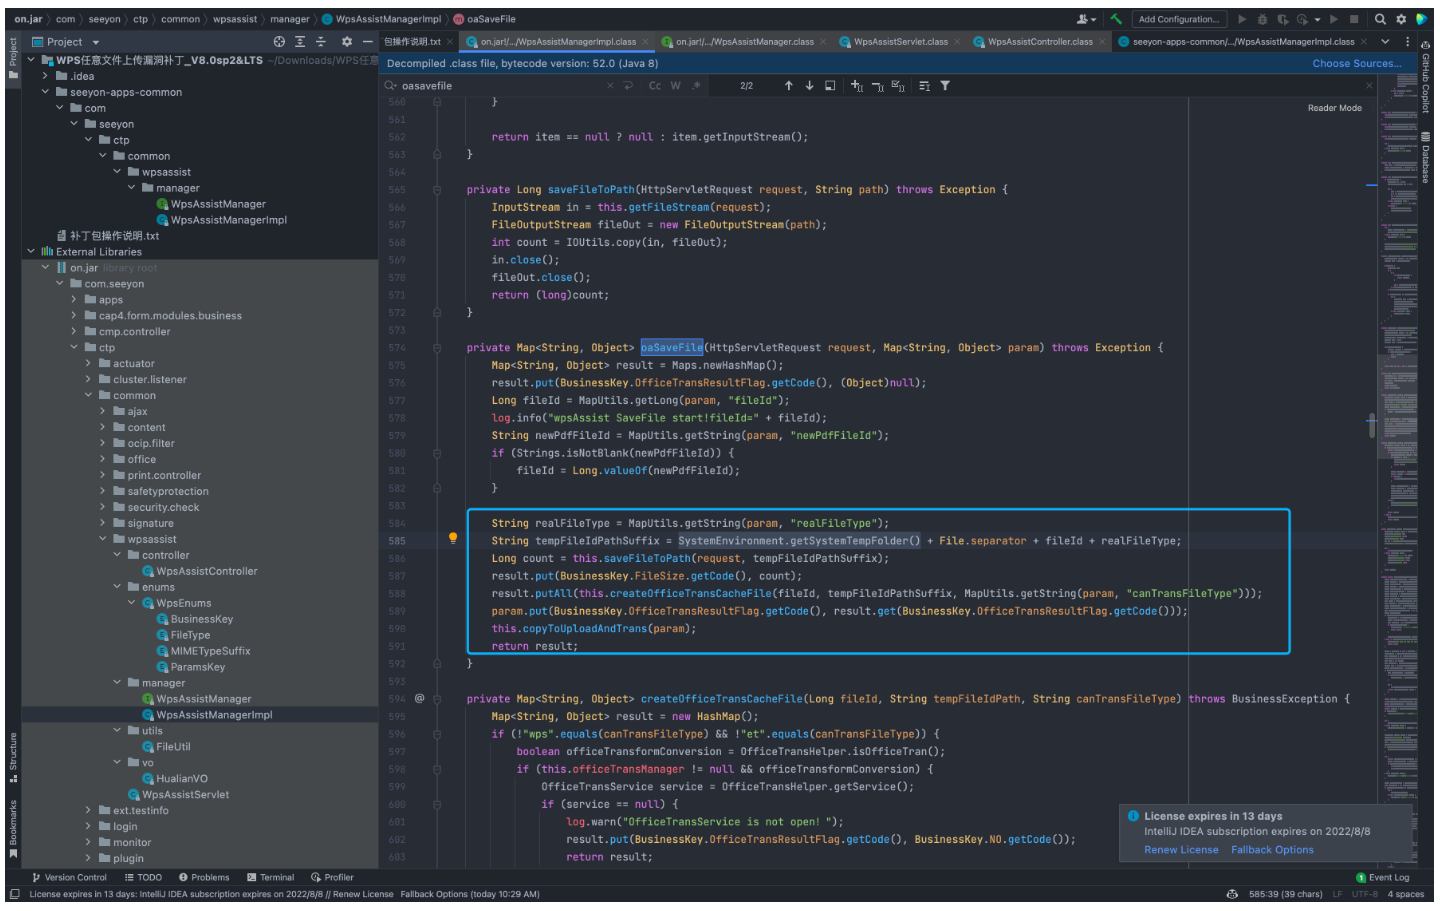Screen dimensions: 1440x911
Task: Toggle whole Words (W) search option
Action: click(676, 86)
